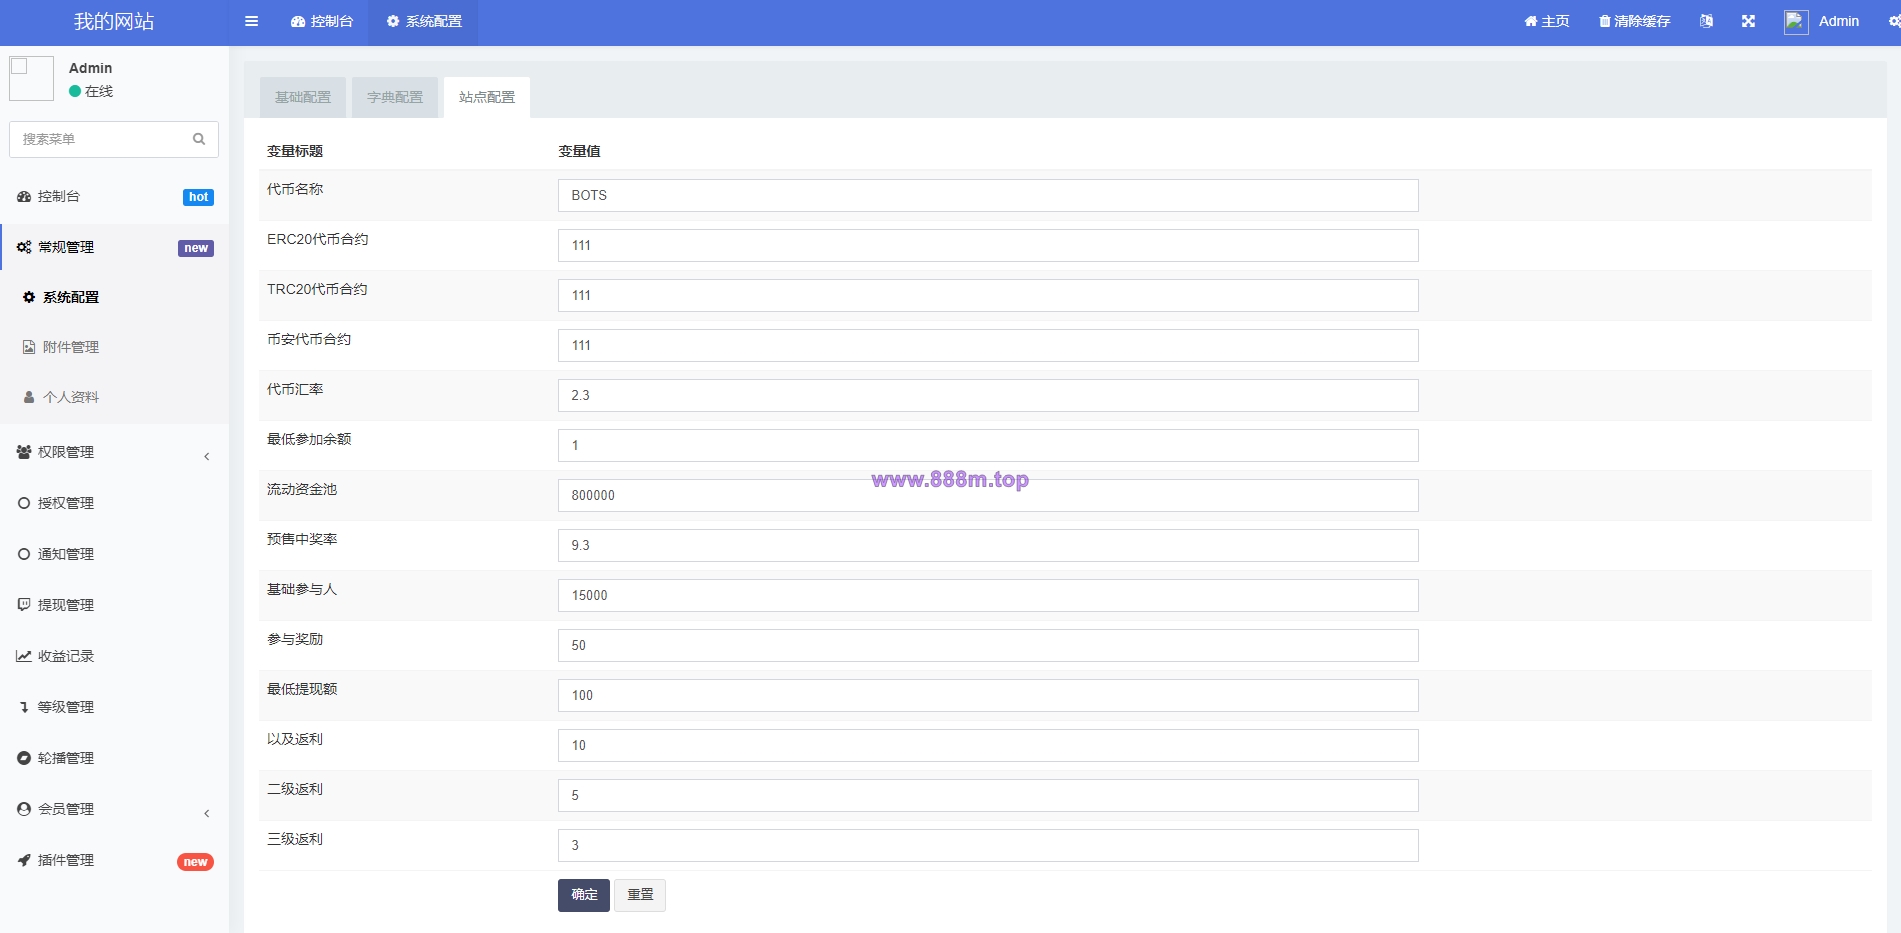Click the 收益记录 chart icon
Screen dimensions: 1901x933
coord(24,656)
